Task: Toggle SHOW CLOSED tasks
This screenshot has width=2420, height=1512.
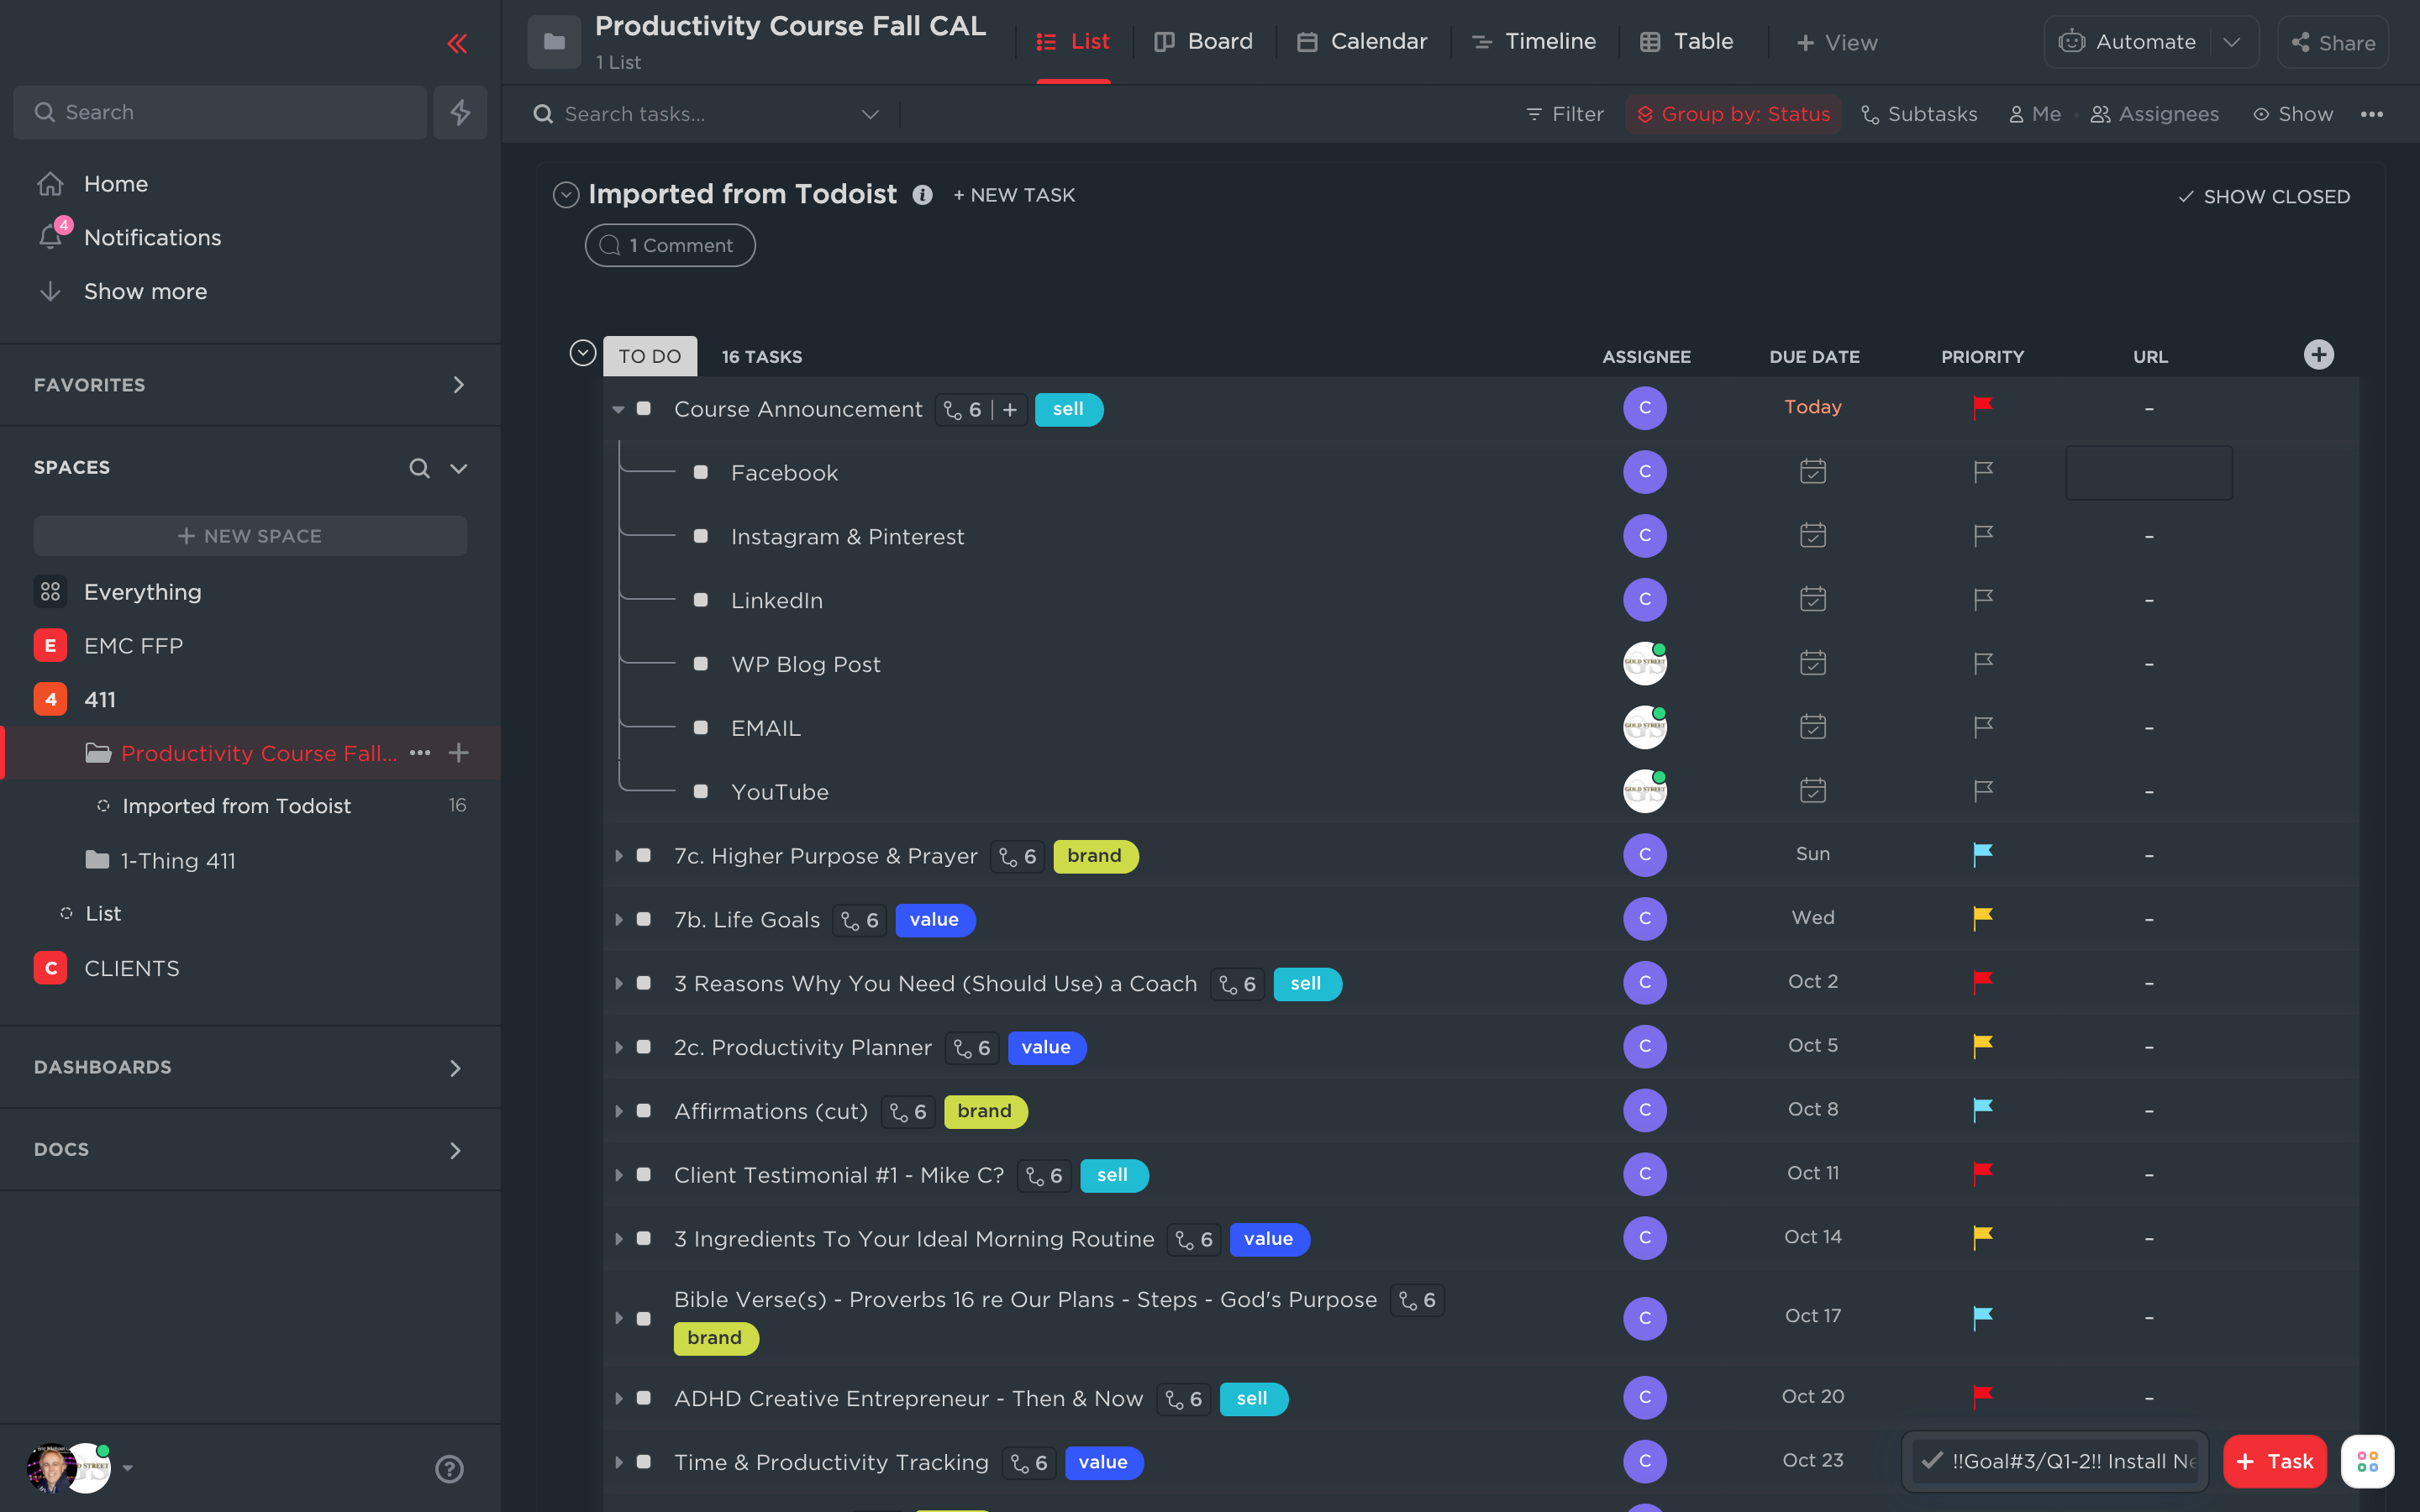Action: tap(2264, 197)
